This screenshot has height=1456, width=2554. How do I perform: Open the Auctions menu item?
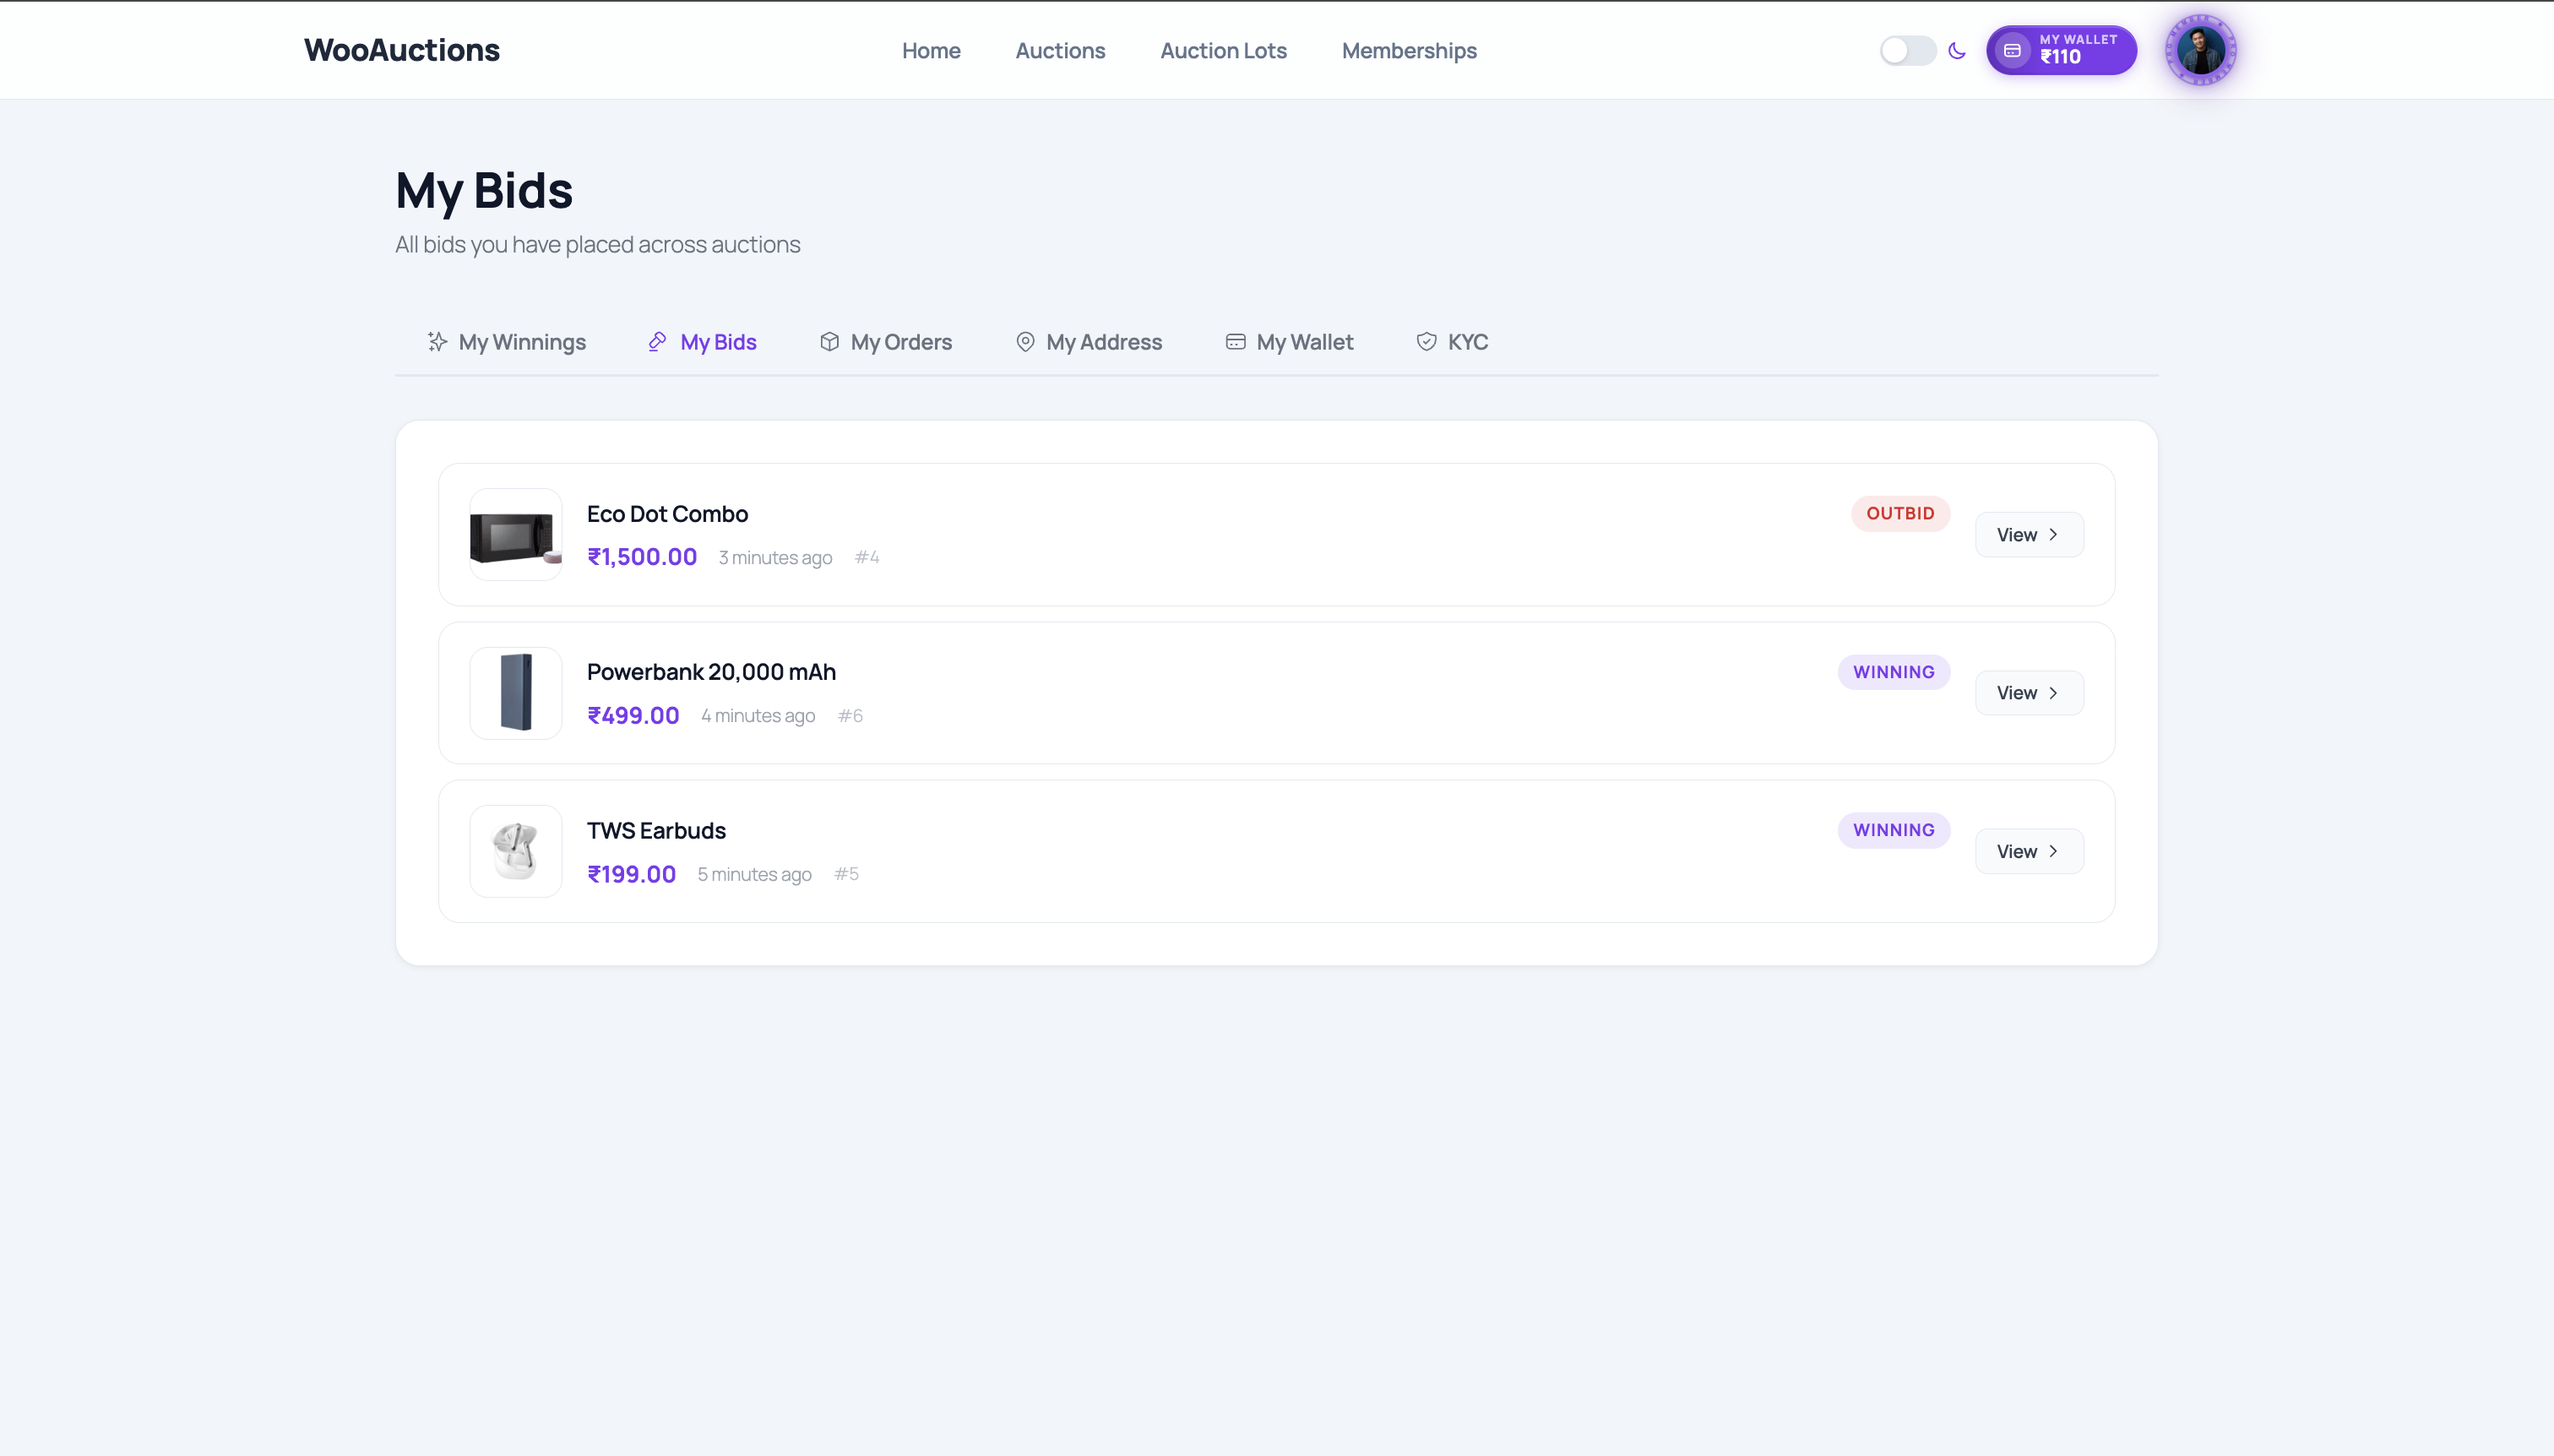1060,50
